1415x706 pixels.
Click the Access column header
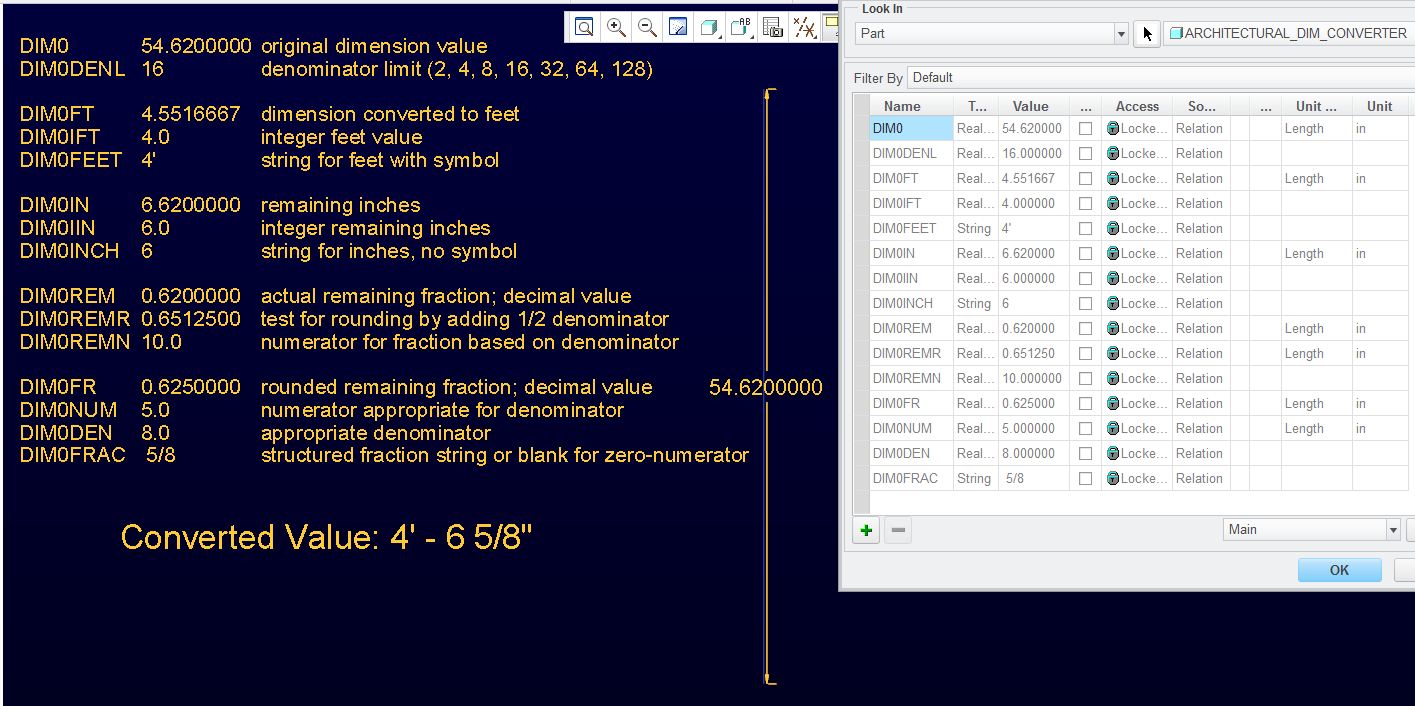[x=1137, y=106]
